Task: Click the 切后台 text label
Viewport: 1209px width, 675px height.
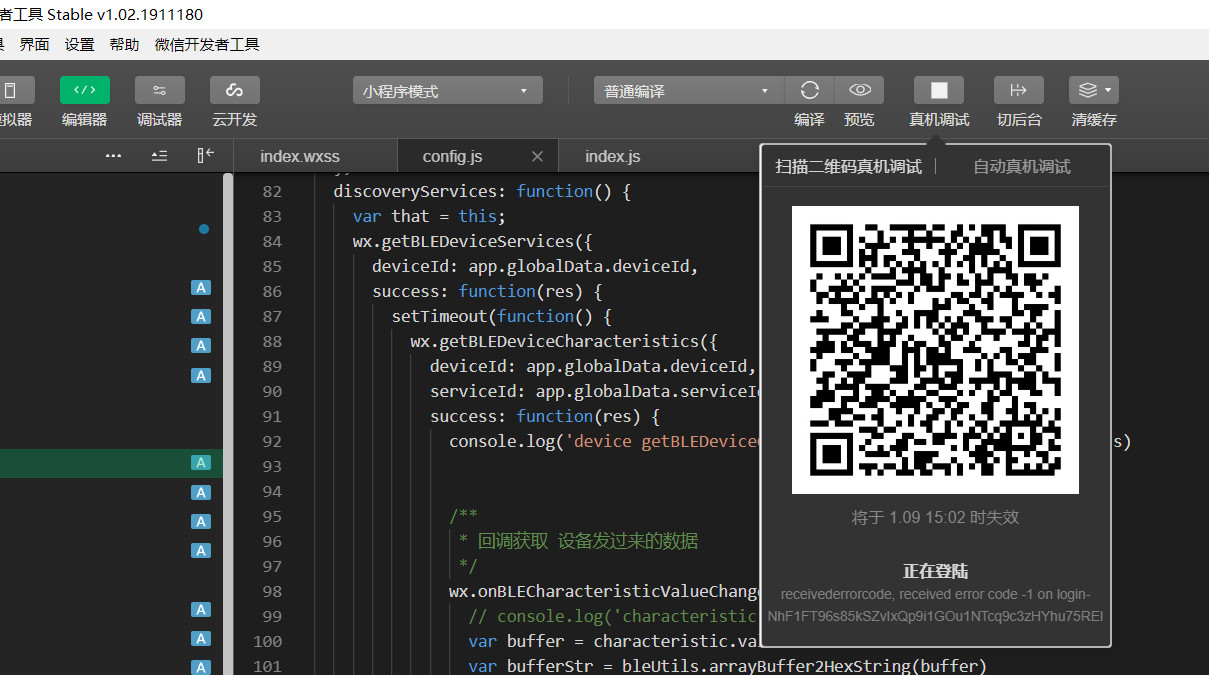Action: point(1019,120)
